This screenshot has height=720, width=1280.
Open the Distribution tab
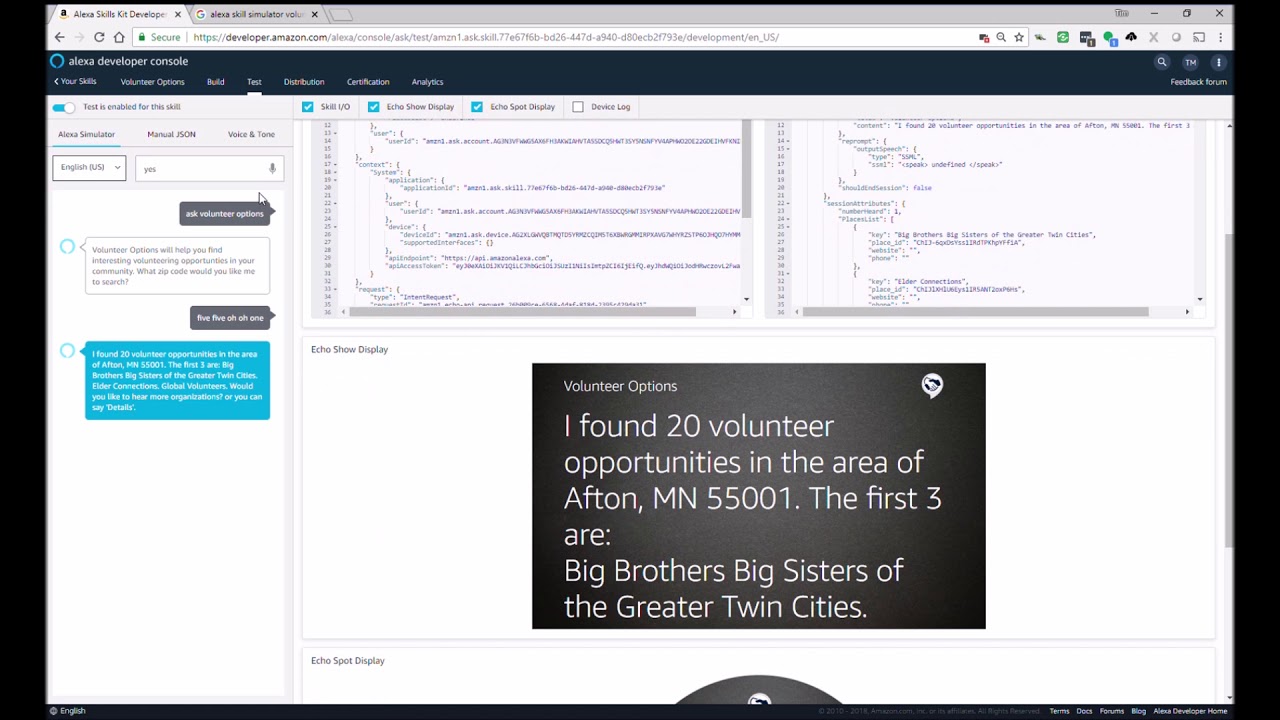[304, 82]
